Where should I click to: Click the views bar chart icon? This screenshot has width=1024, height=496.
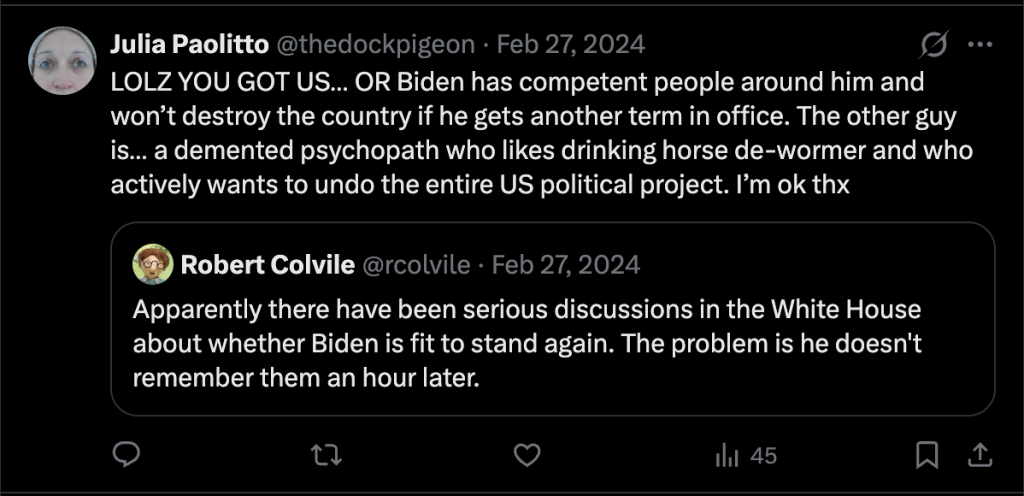[x=726, y=456]
